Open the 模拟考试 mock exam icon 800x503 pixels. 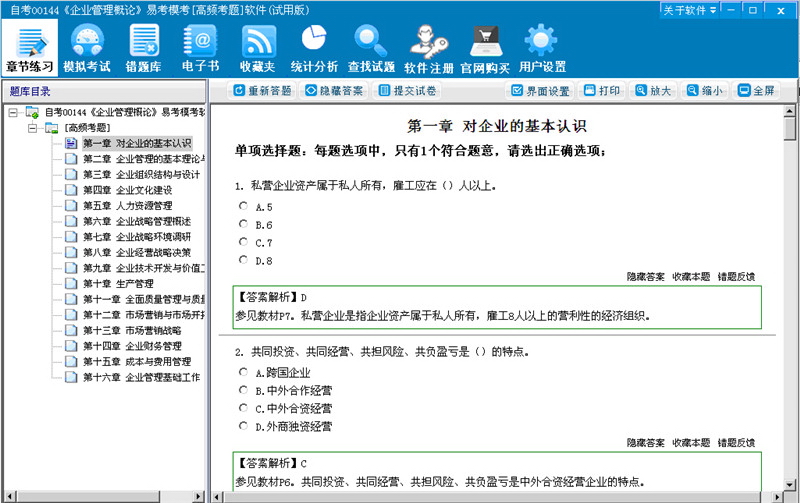pyautogui.click(x=87, y=48)
